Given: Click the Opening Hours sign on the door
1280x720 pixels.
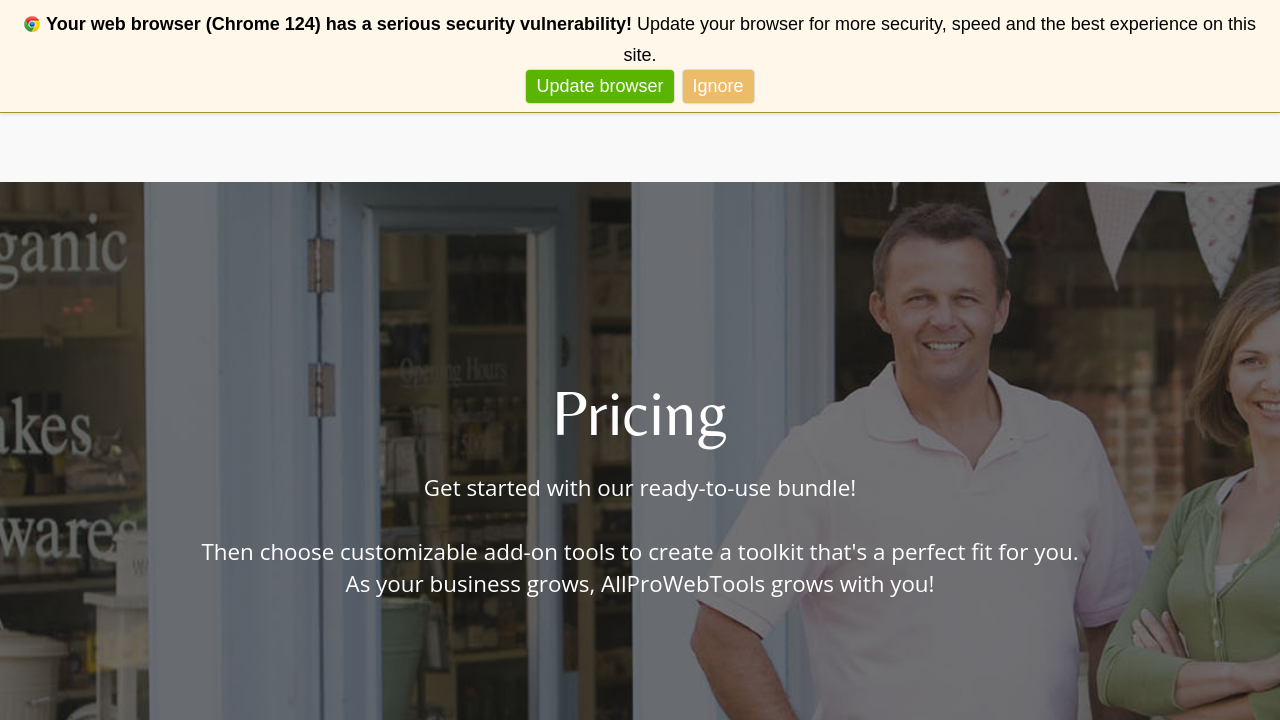Looking at the screenshot, I should click(x=453, y=372).
